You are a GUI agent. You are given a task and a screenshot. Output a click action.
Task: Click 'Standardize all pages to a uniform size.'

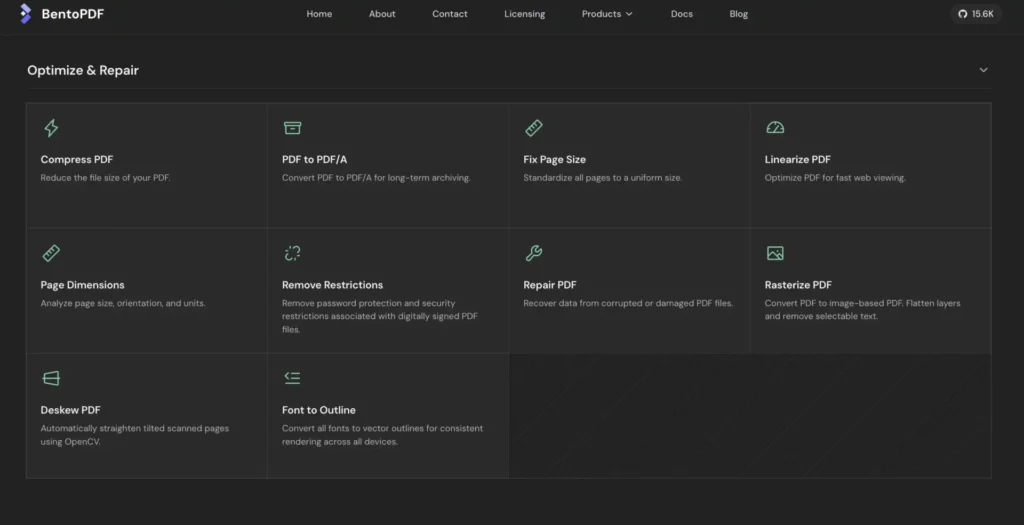[603, 178]
